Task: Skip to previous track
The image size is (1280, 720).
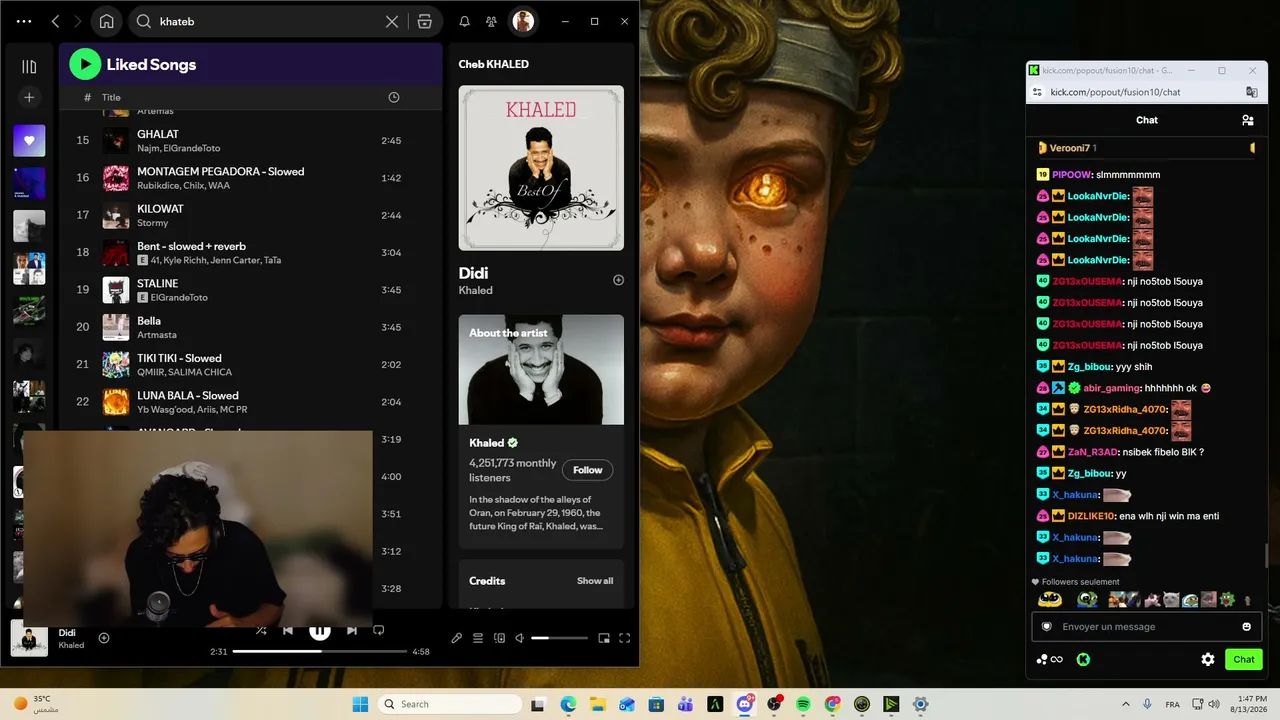Action: coord(288,631)
